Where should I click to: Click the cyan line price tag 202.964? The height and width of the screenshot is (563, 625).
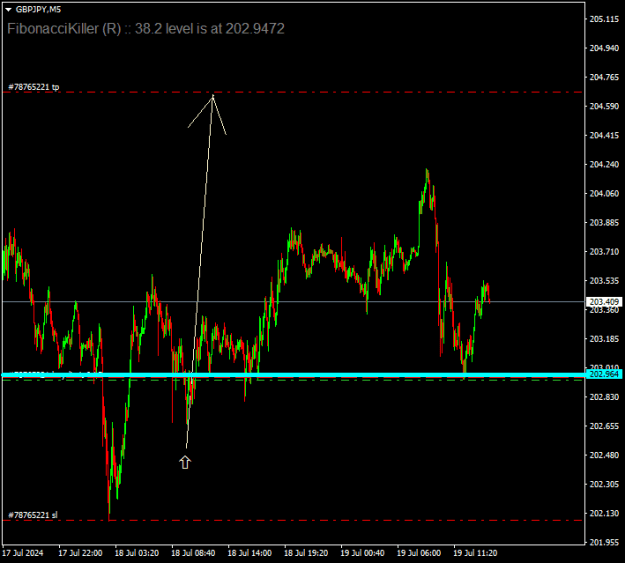click(604, 374)
